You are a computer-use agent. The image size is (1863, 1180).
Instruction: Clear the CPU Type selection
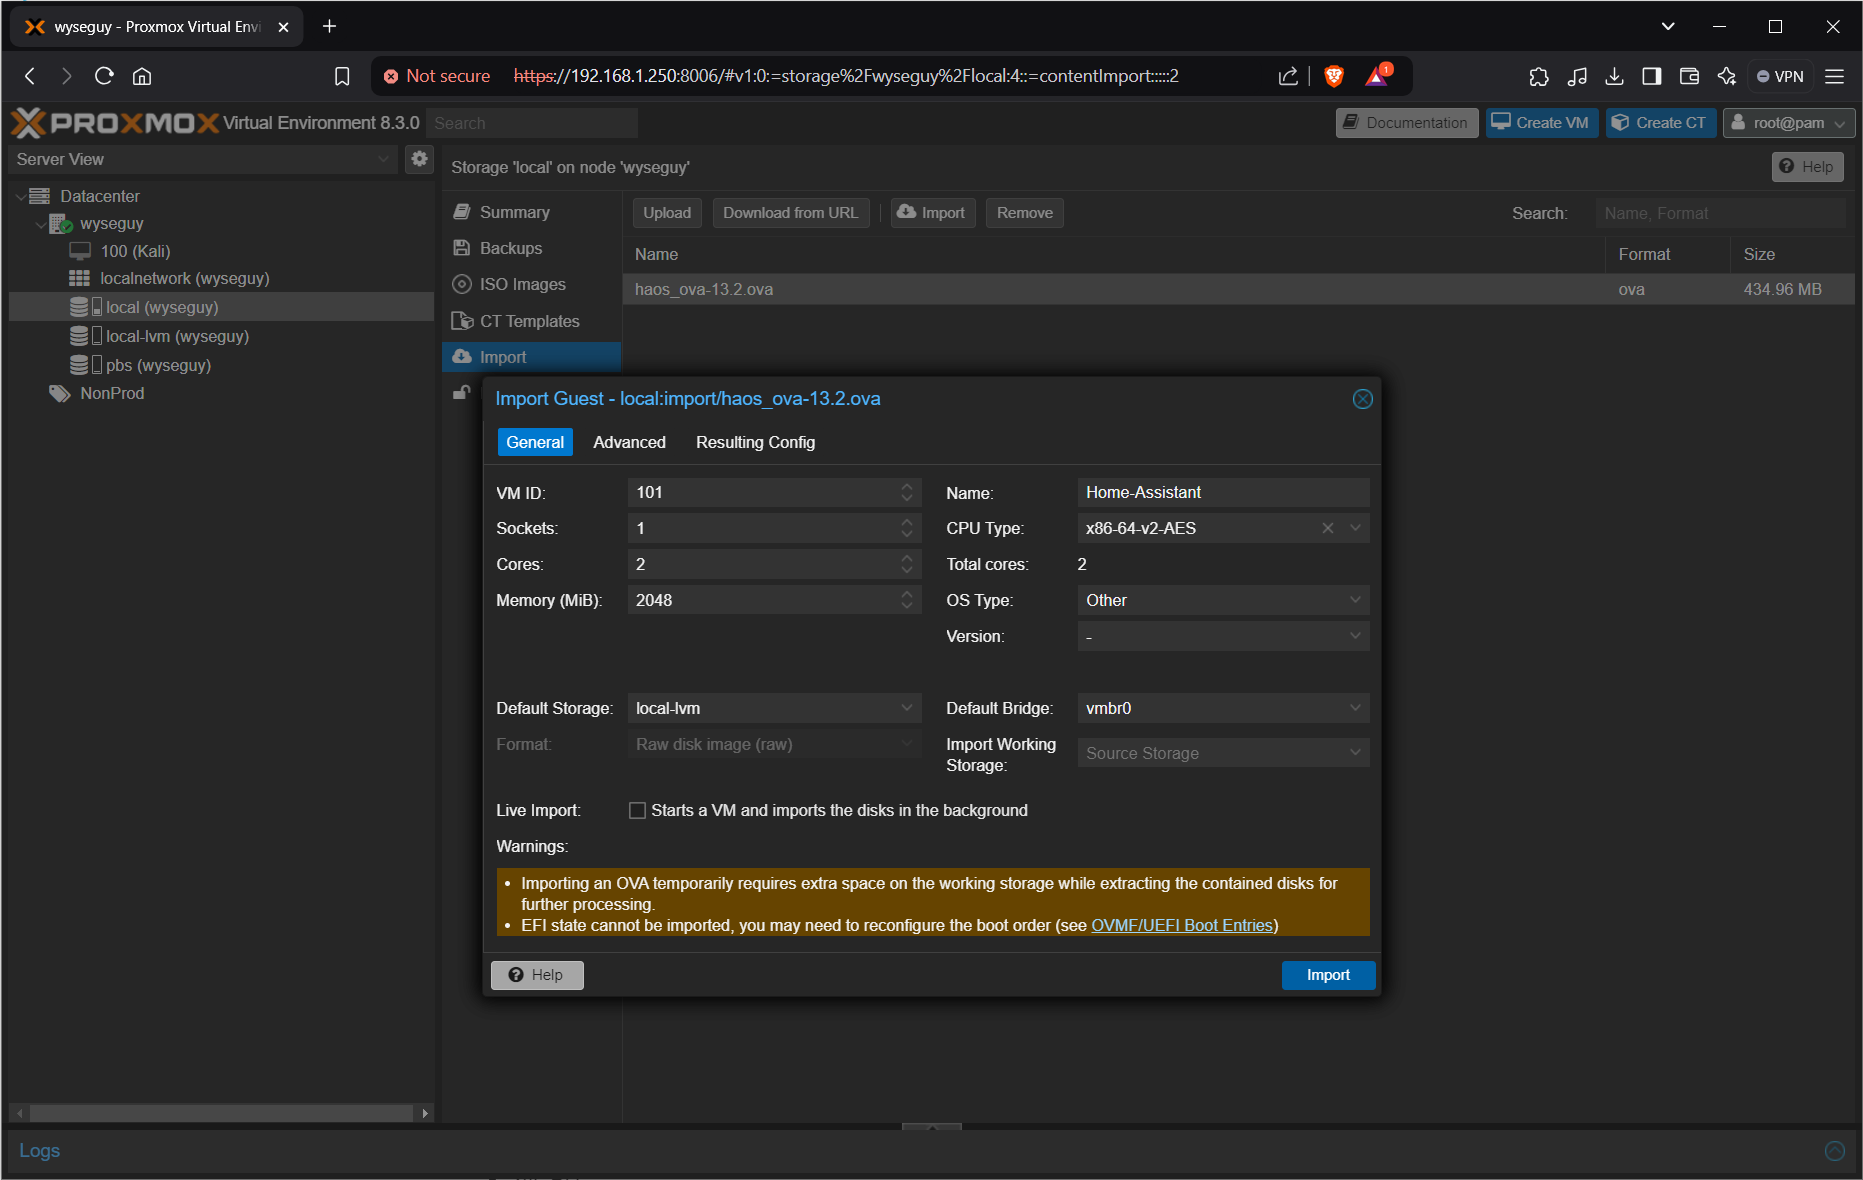point(1328,528)
